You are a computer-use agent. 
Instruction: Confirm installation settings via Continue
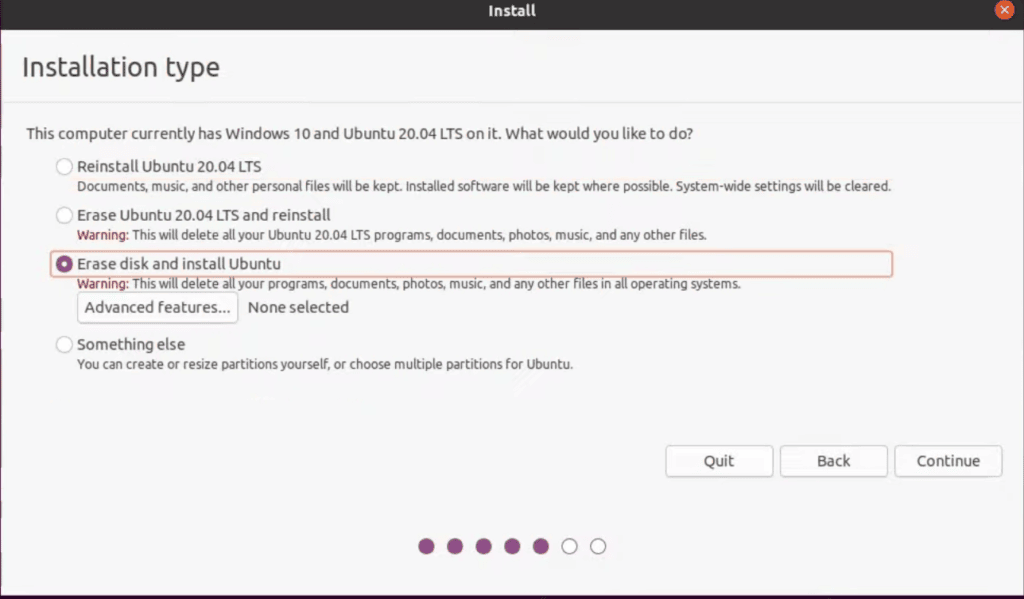pos(947,461)
